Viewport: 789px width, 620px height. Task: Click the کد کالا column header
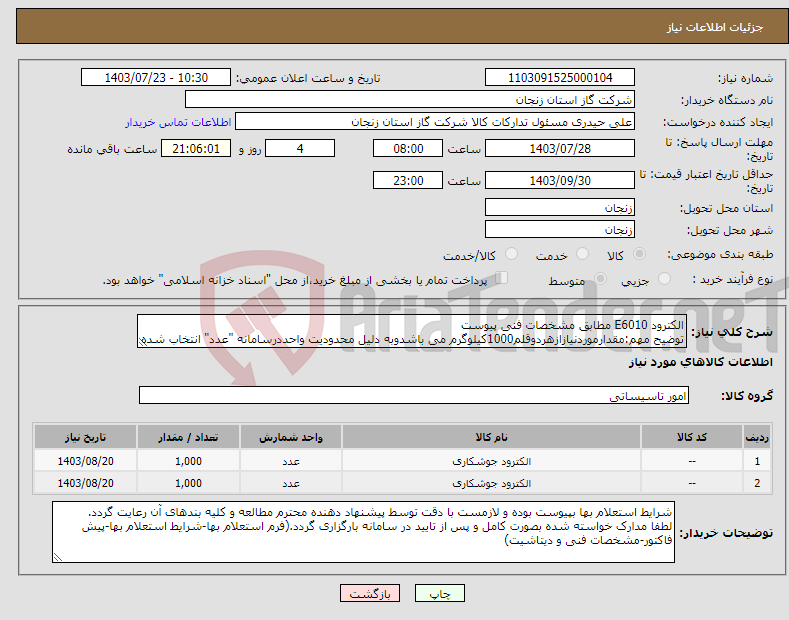pos(692,437)
